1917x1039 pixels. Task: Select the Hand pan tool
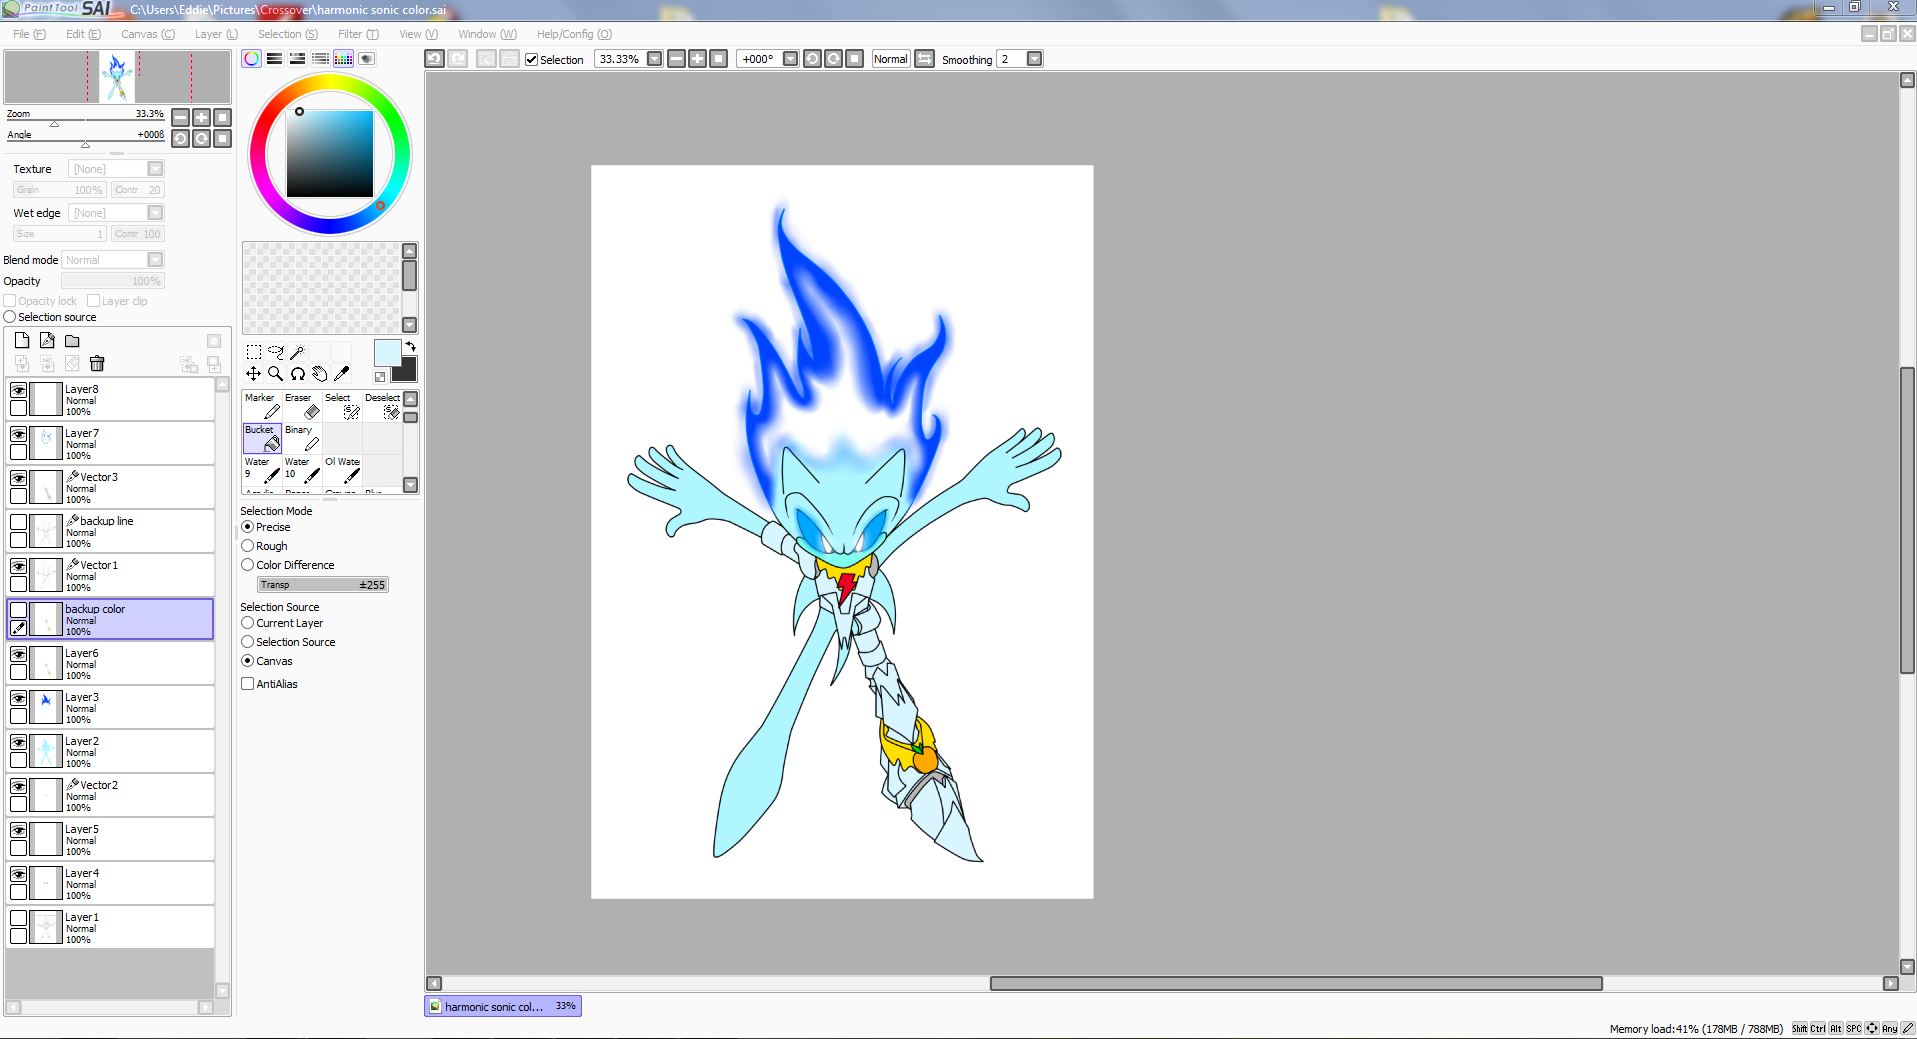point(320,374)
